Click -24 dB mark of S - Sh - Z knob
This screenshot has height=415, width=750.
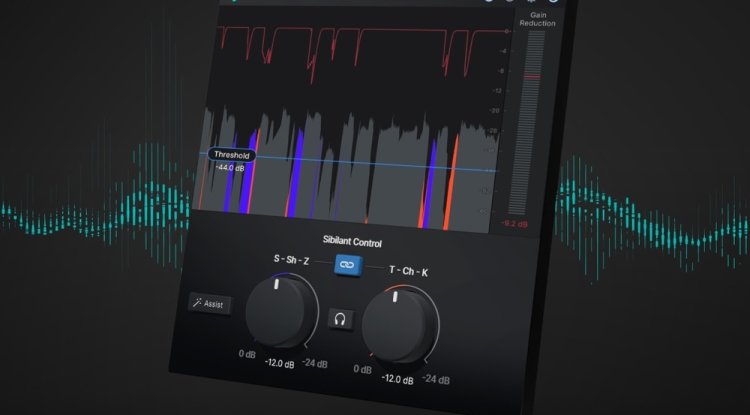click(x=315, y=363)
